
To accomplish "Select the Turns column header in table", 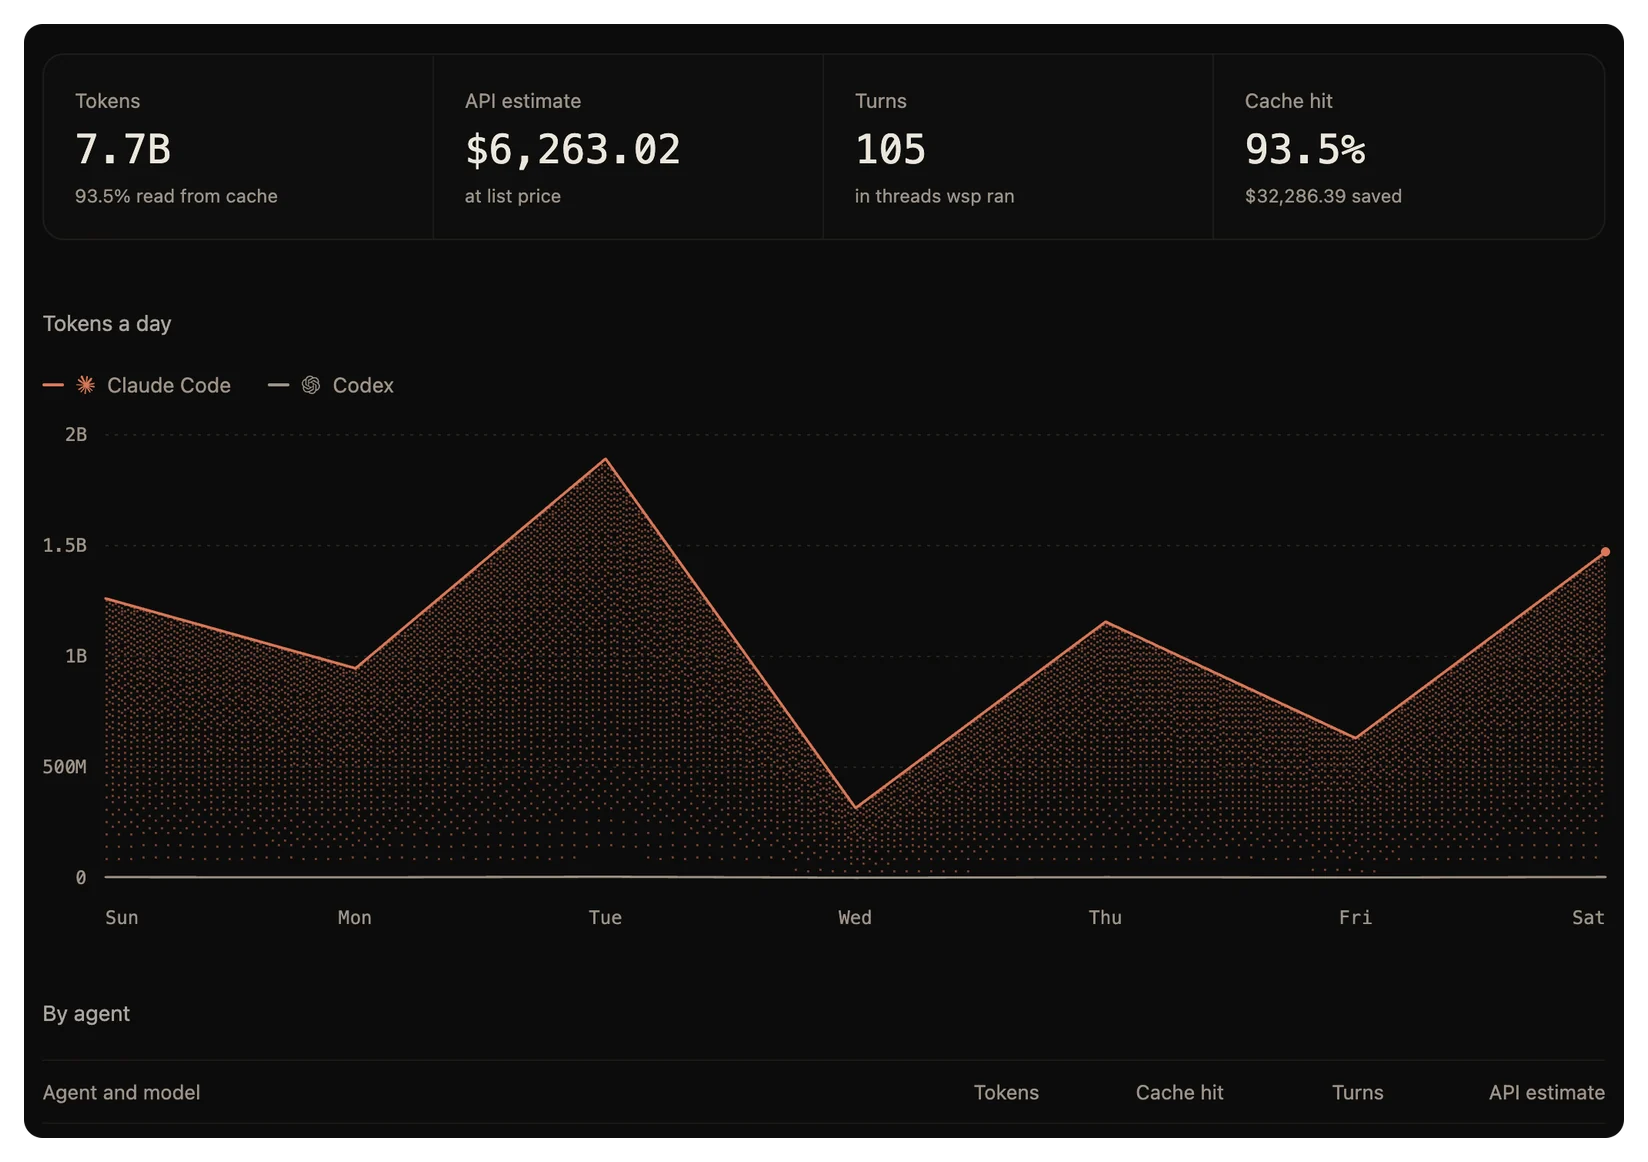I will tap(1357, 1092).
